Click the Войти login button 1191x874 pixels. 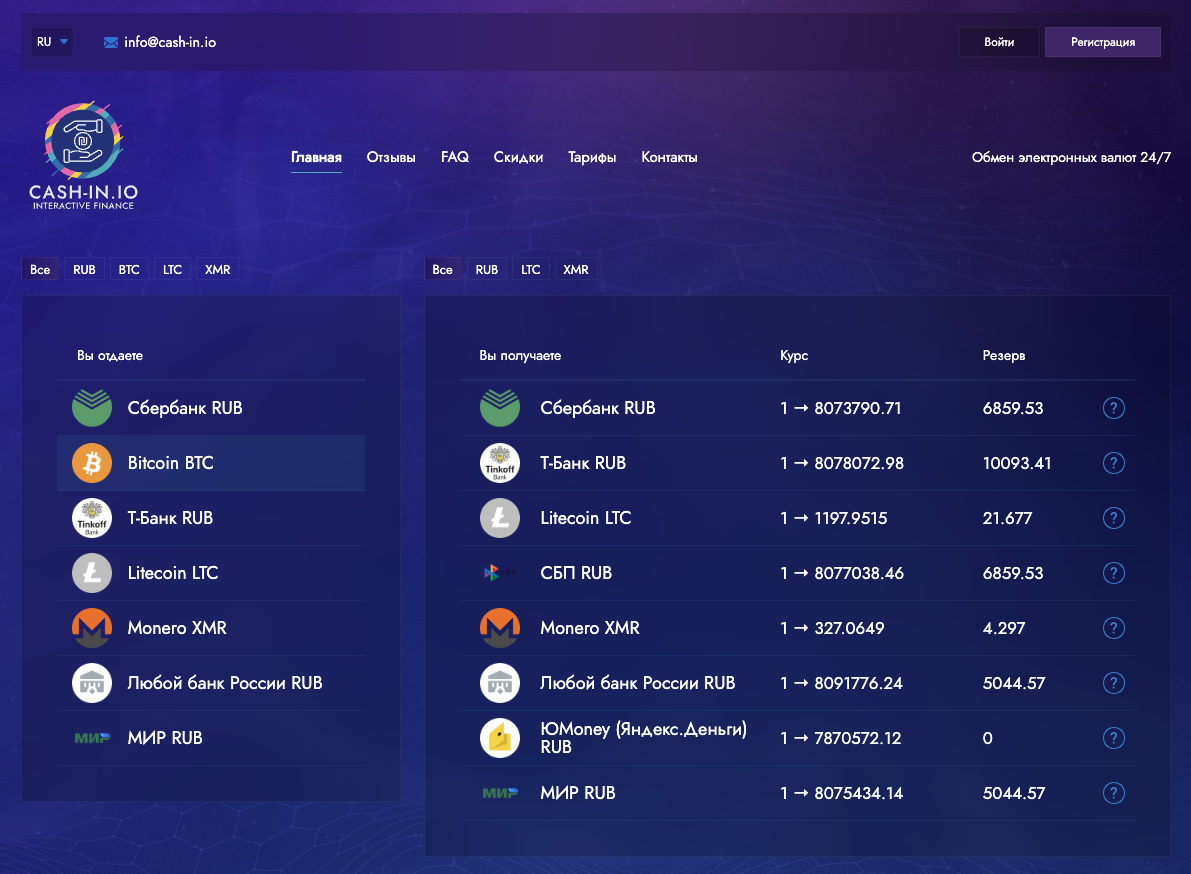(999, 42)
